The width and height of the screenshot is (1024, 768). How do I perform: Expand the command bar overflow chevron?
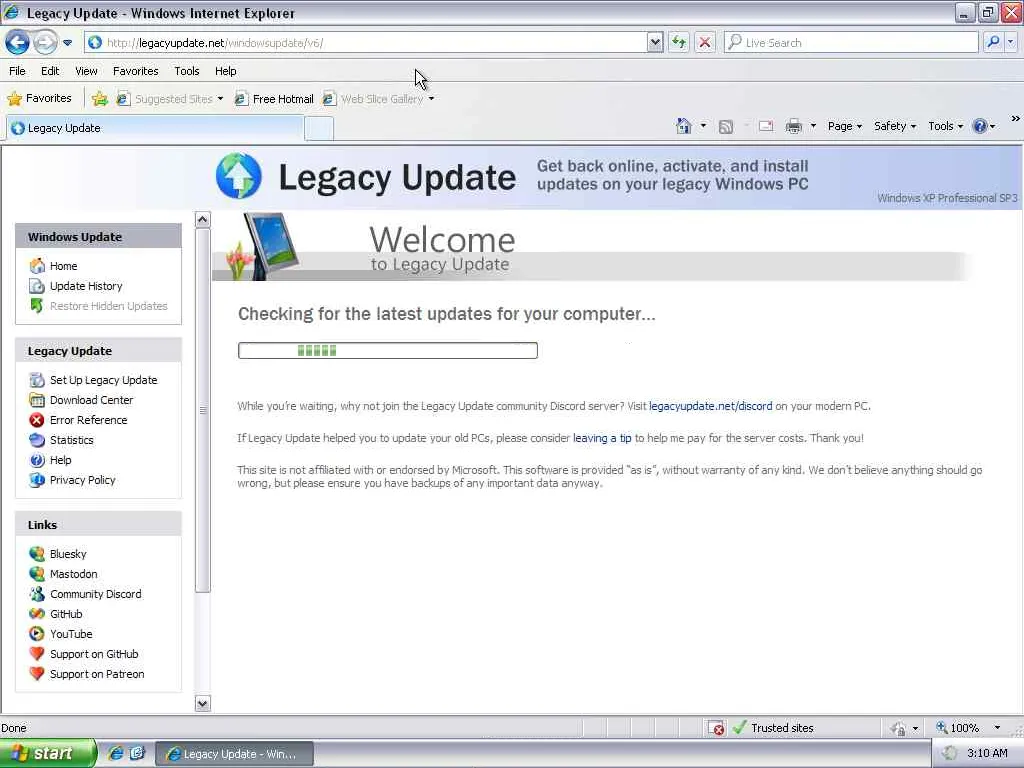[x=1016, y=118]
